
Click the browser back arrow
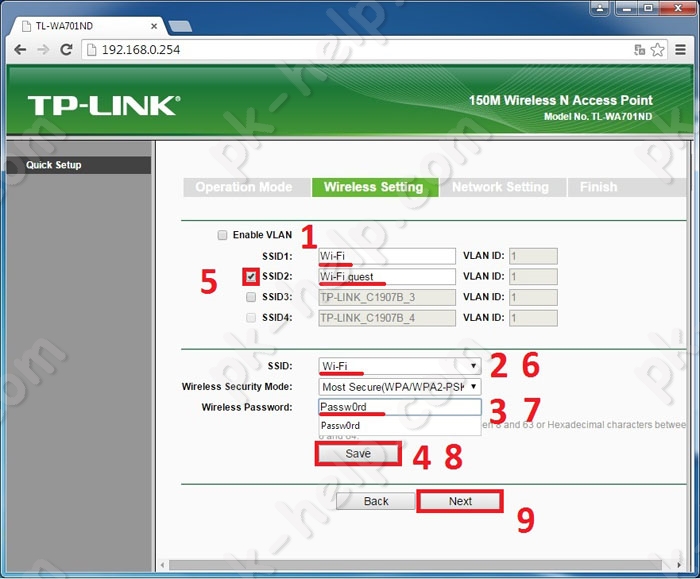coord(20,50)
